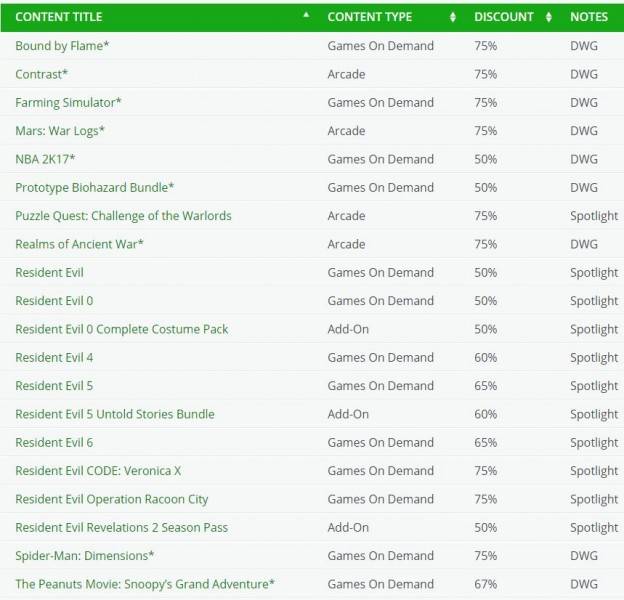The image size is (624, 600).
Task: Open the Resident Evil 5 game link
Action: pos(54,386)
